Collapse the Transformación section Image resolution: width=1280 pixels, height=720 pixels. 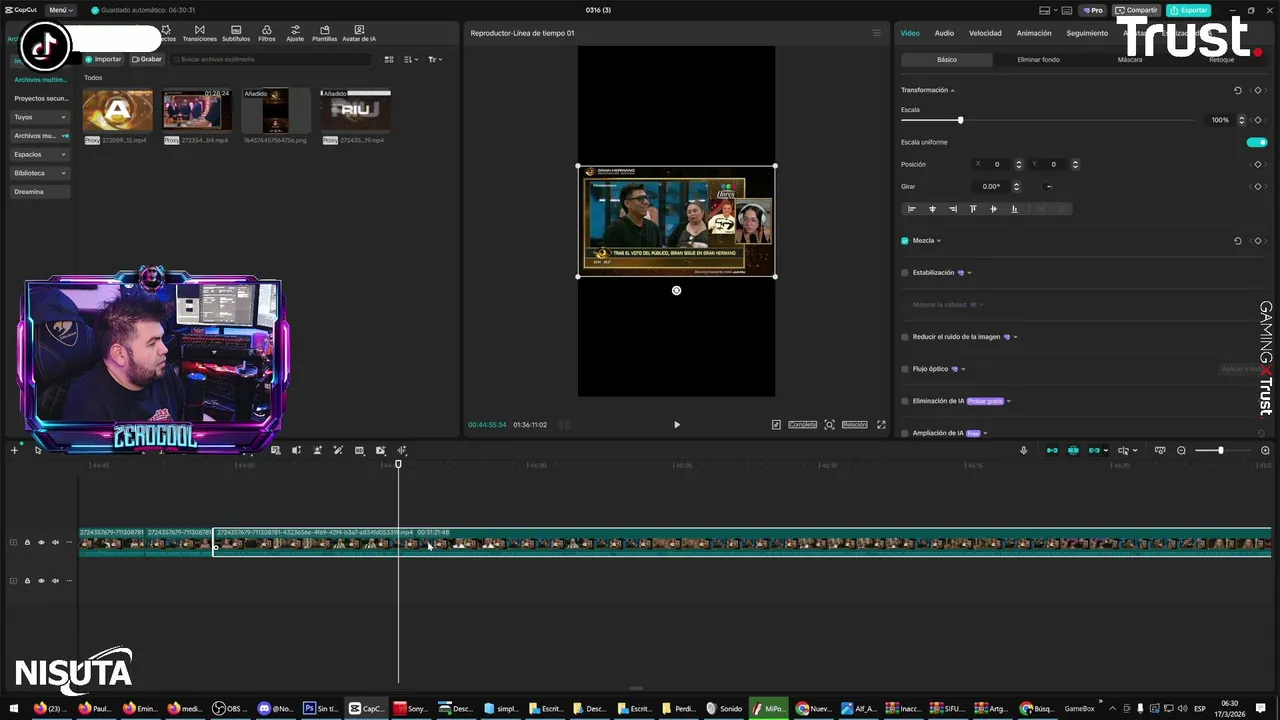point(952,90)
